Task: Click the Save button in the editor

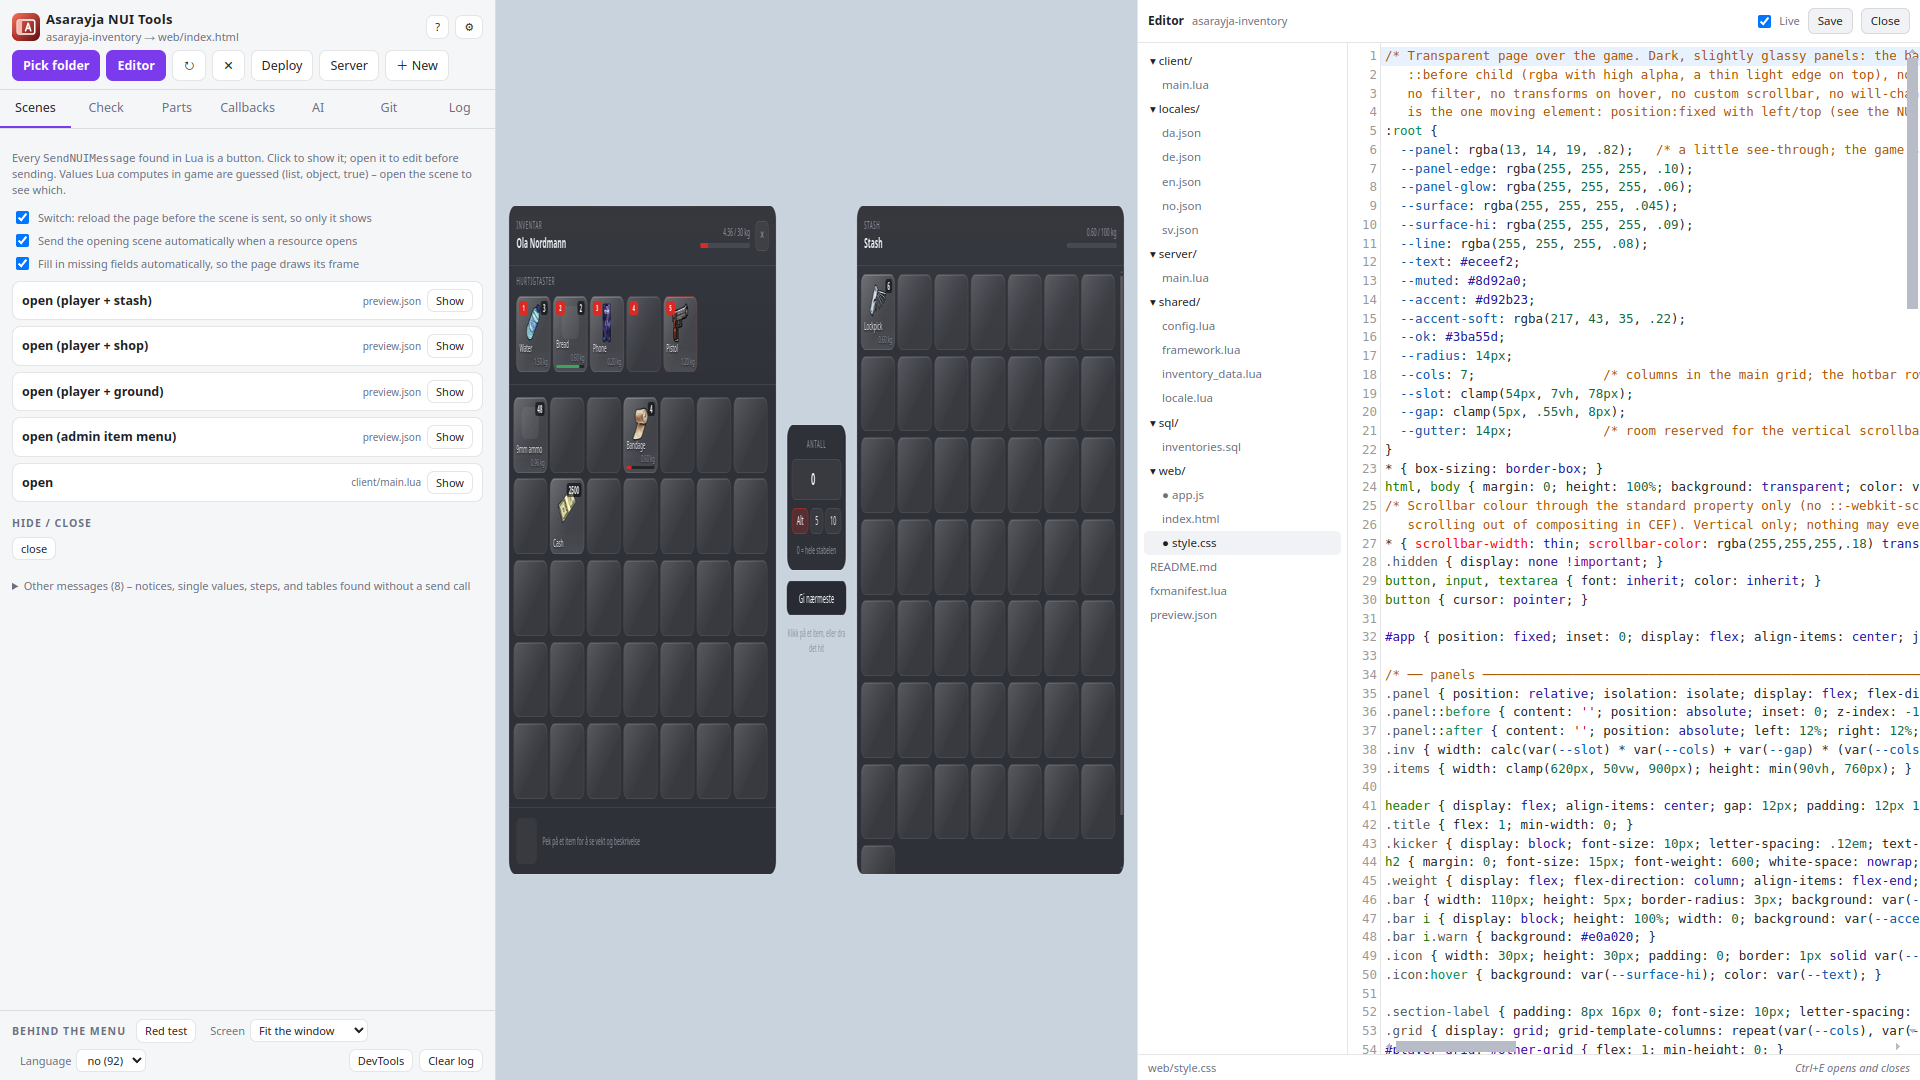Action: click(x=1830, y=21)
